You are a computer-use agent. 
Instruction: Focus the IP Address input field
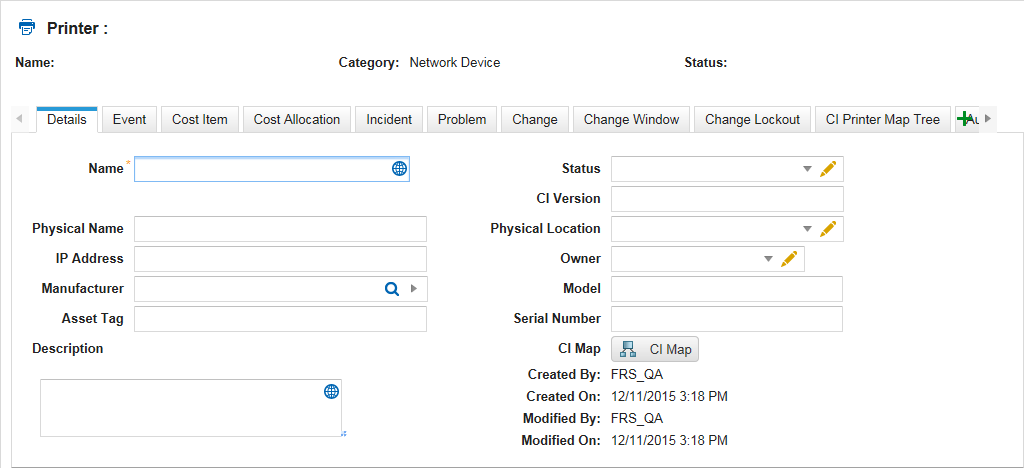click(x=280, y=259)
